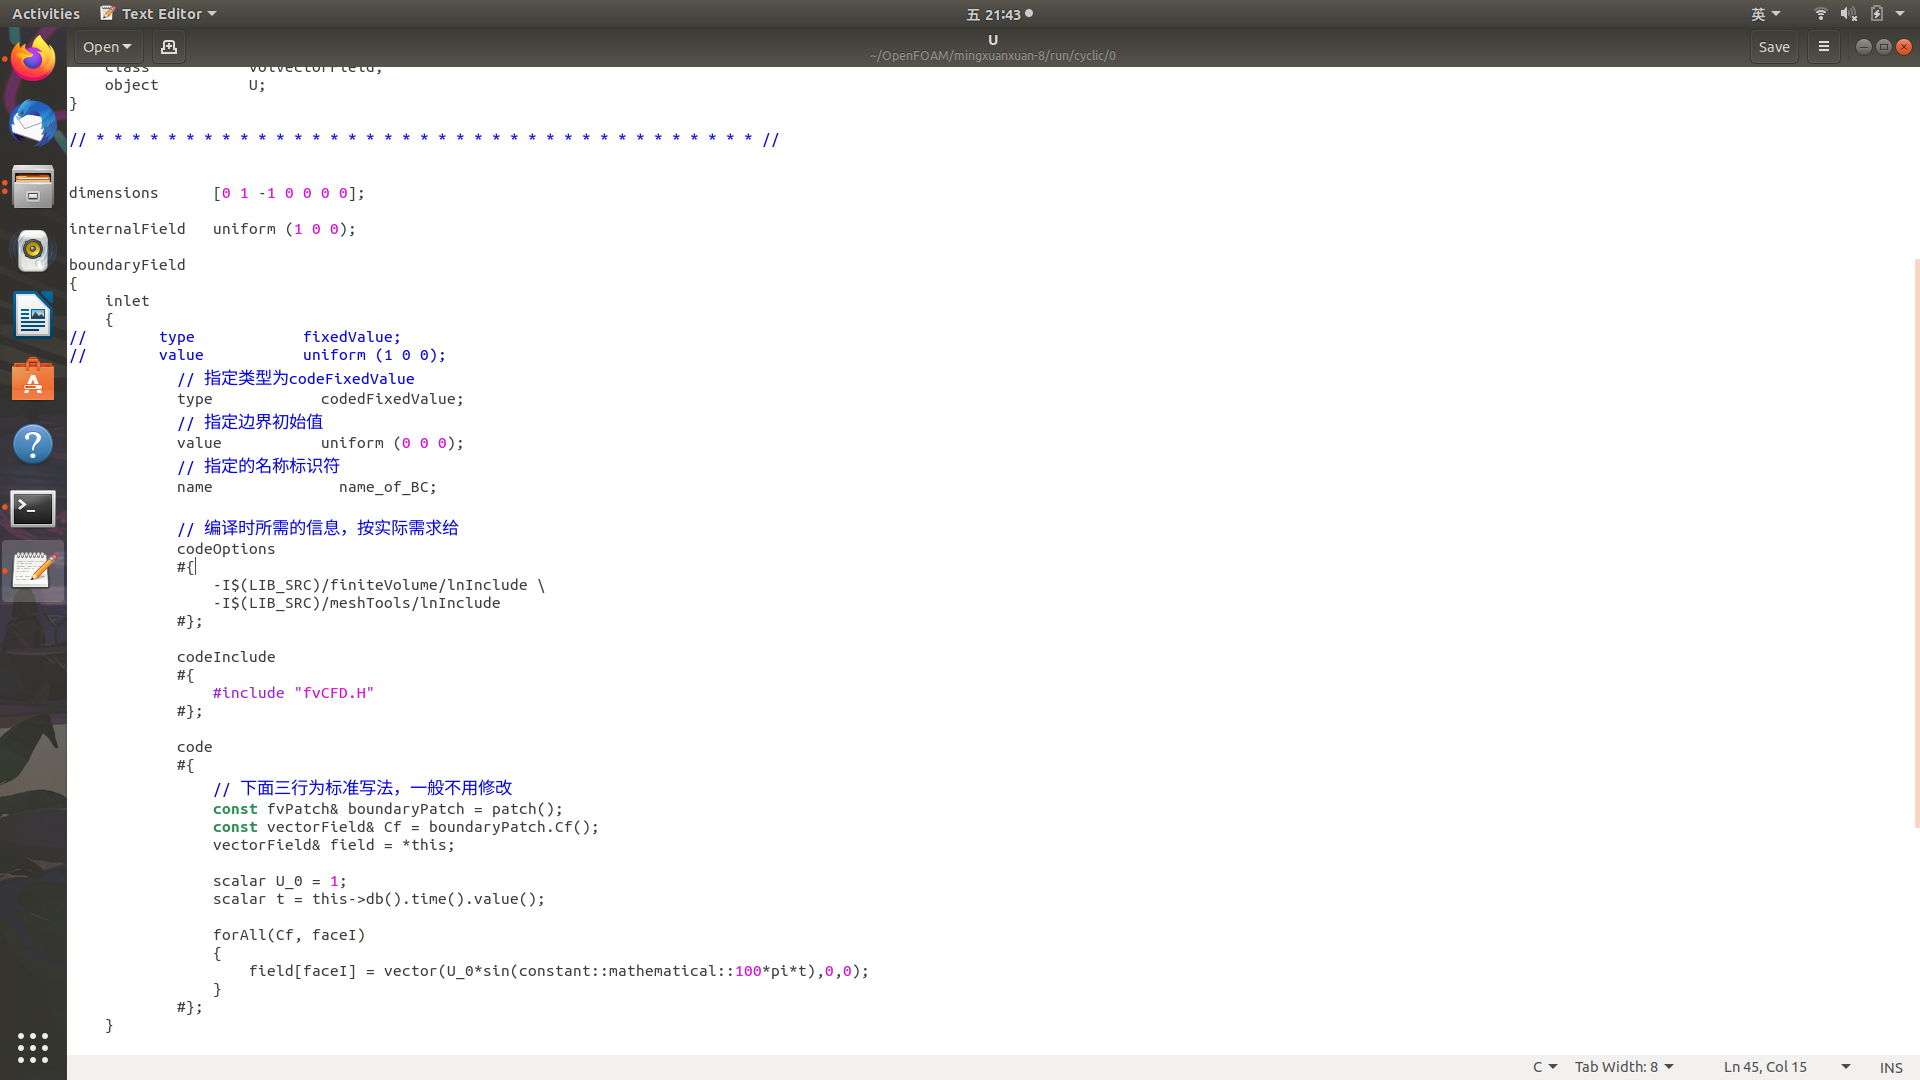Minimize the Text Editor window

[1863, 47]
